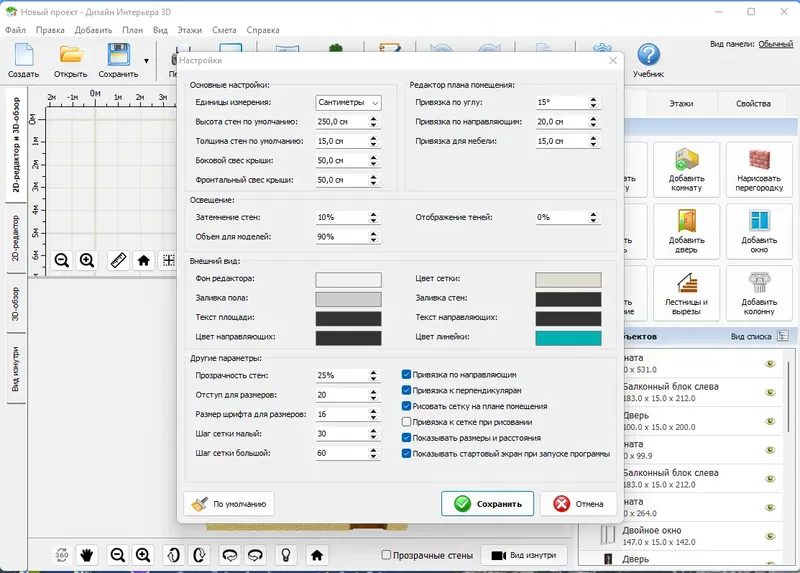Open the Справка menu

point(263,30)
